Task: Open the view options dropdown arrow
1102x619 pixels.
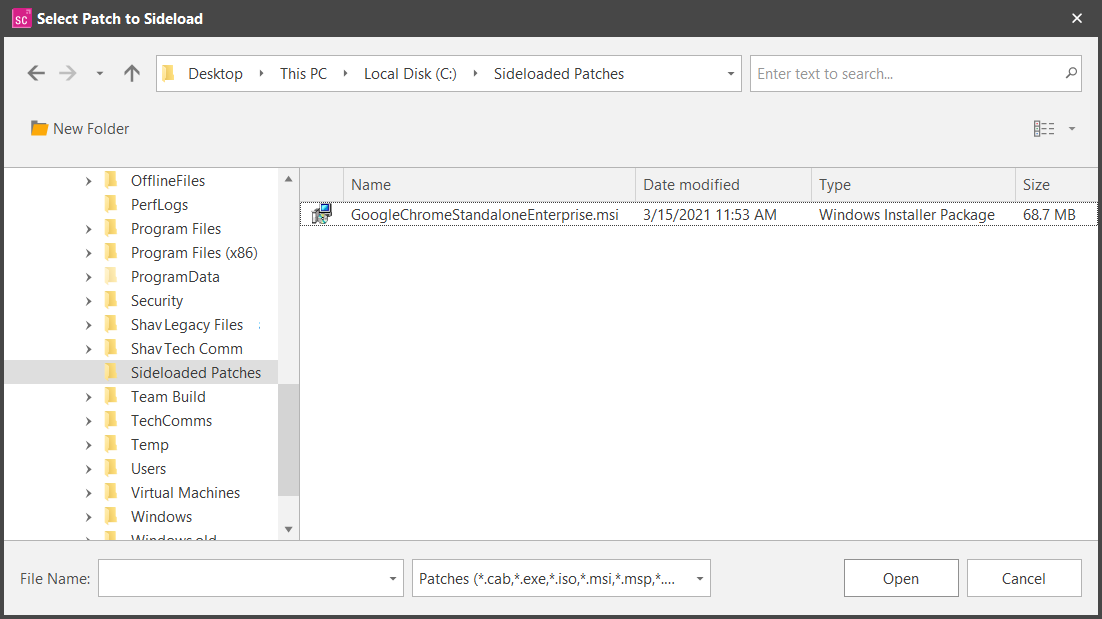Action: coord(1072,128)
